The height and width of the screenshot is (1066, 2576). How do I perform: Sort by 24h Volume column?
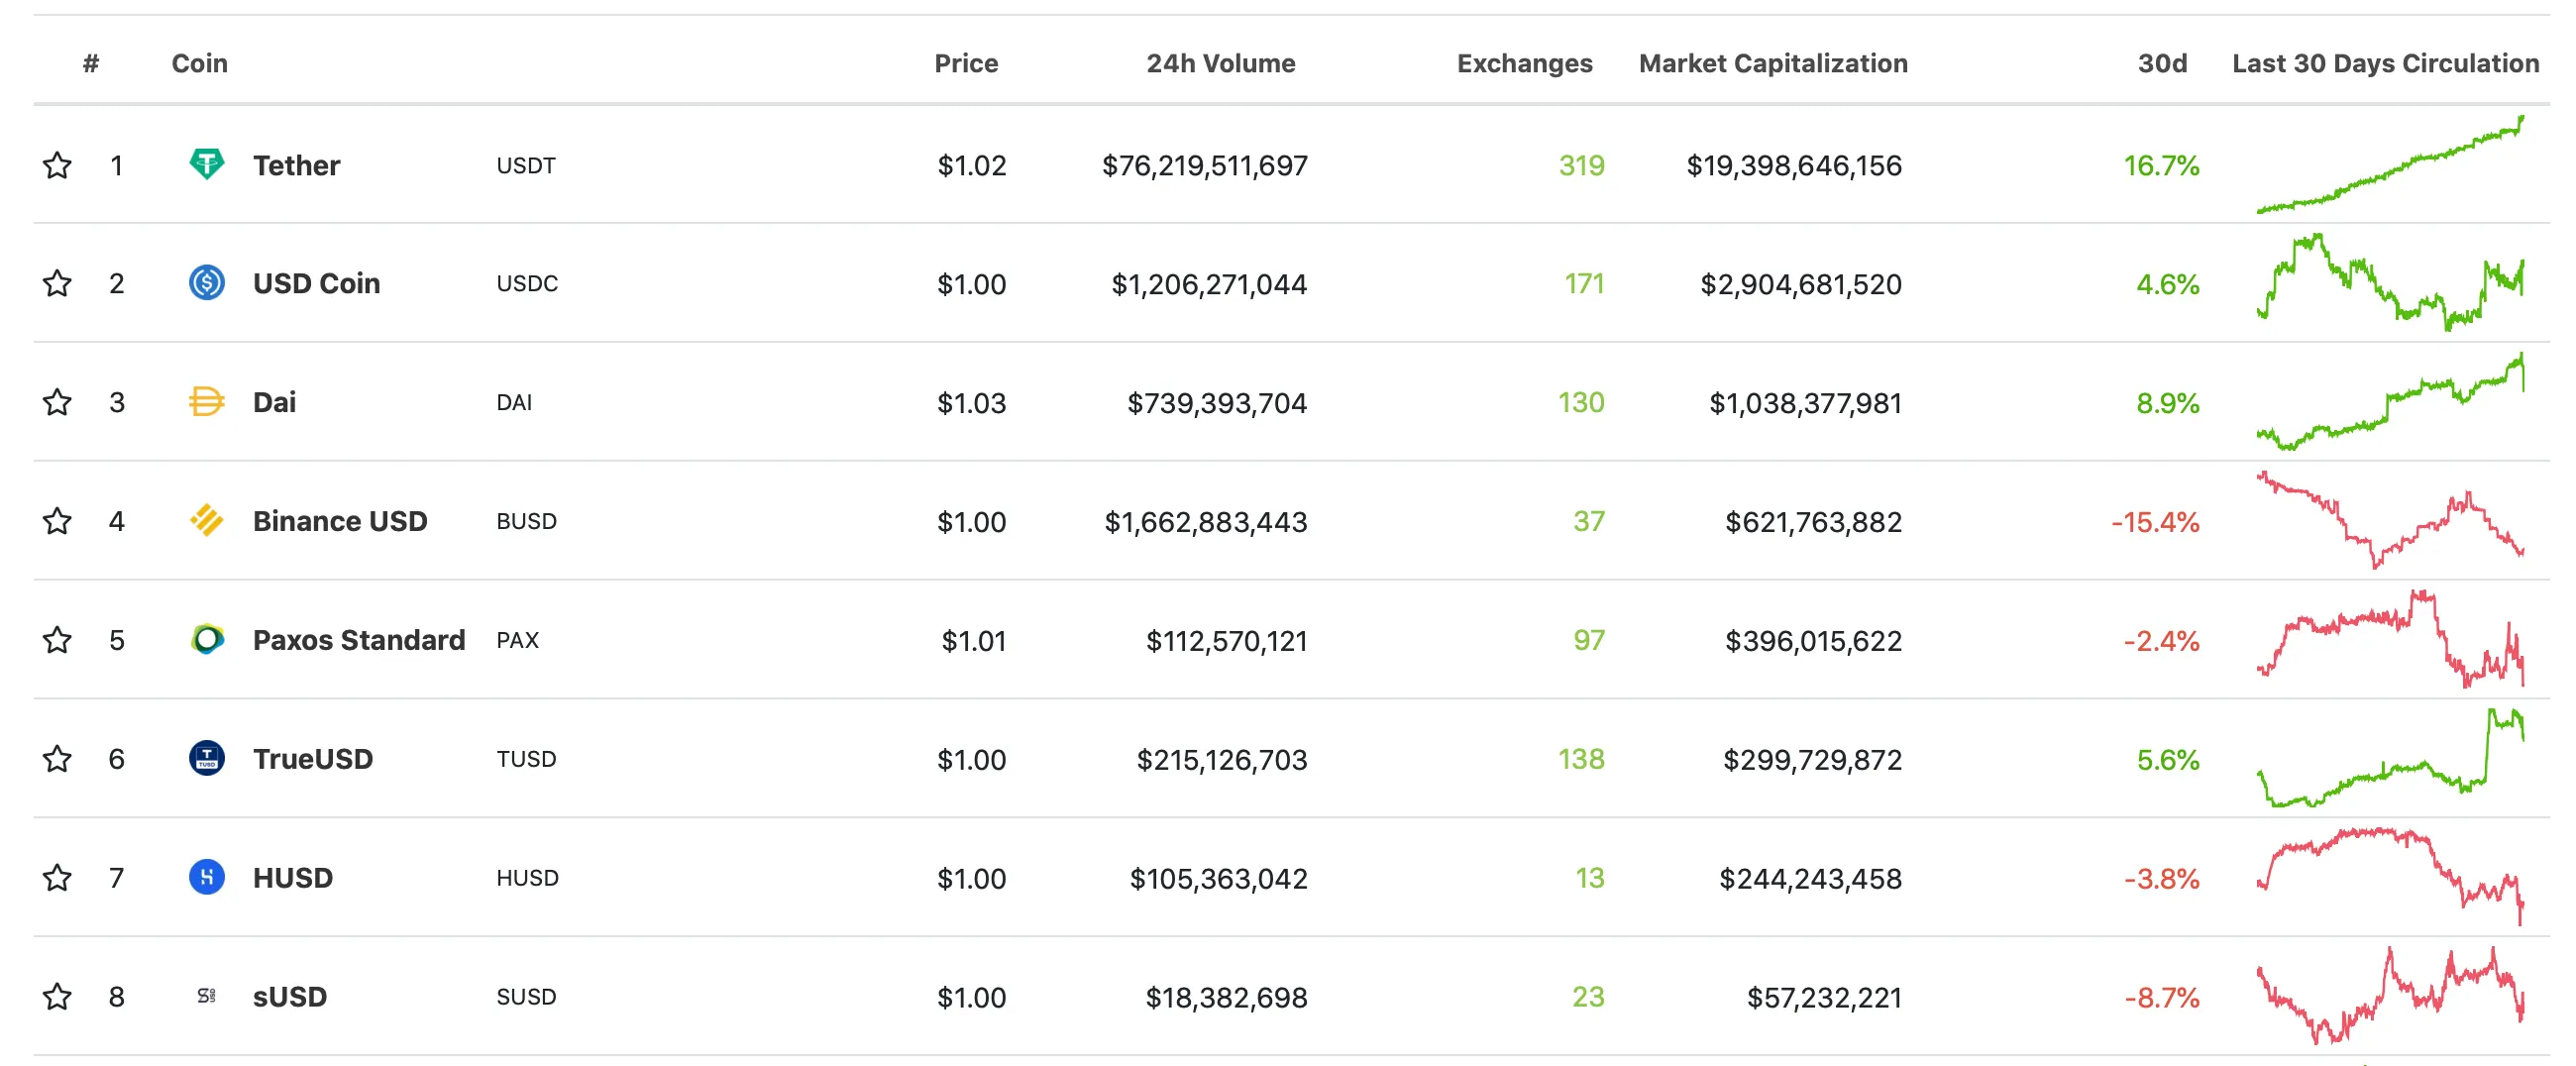pos(1221,63)
